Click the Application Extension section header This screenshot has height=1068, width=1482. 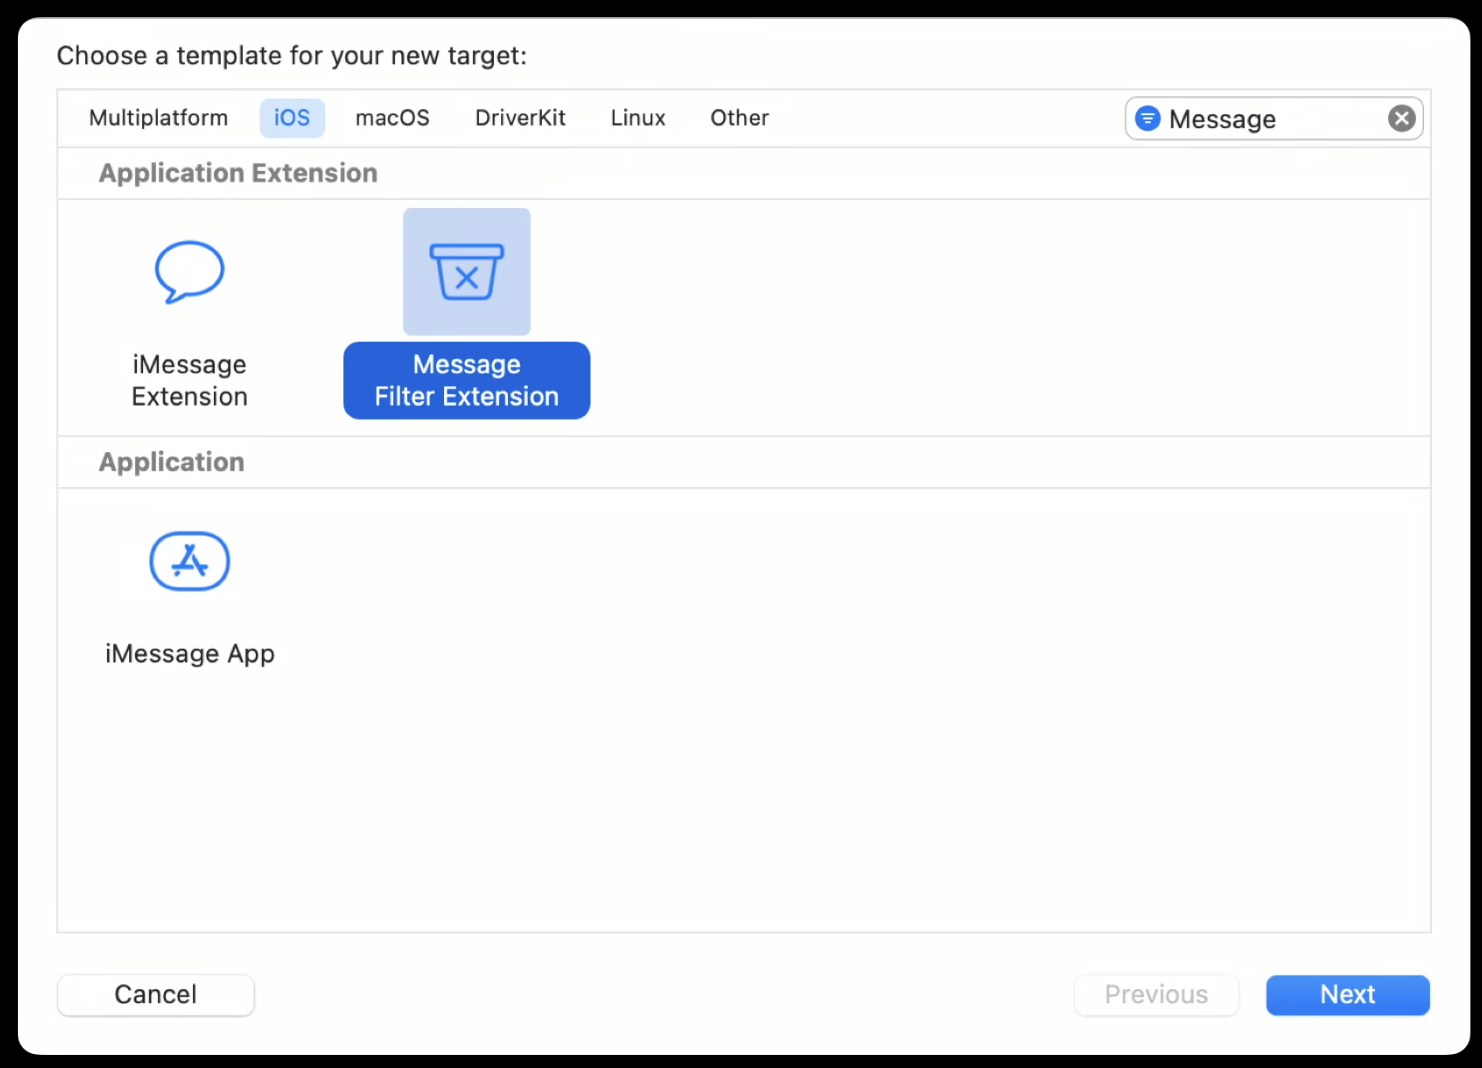click(238, 173)
